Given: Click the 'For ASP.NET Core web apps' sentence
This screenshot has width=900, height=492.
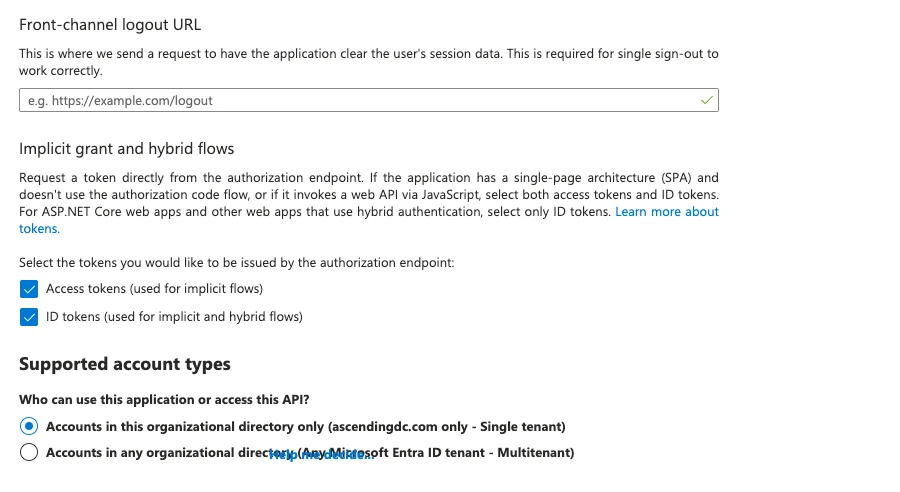Looking at the screenshot, I should [300, 212].
